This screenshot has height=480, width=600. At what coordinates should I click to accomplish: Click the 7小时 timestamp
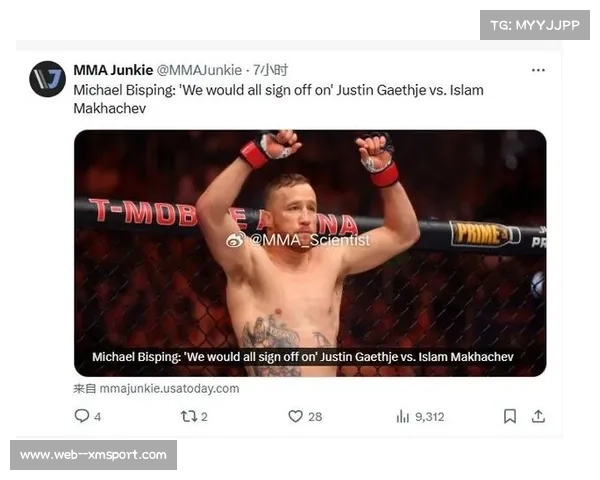(270, 70)
